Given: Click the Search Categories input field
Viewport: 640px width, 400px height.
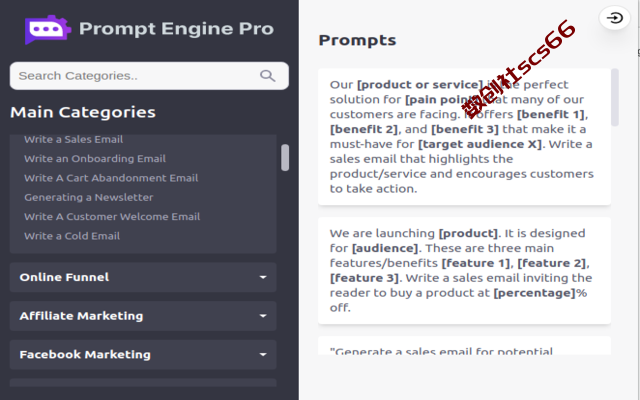Looking at the screenshot, I should pyautogui.click(x=149, y=76).
